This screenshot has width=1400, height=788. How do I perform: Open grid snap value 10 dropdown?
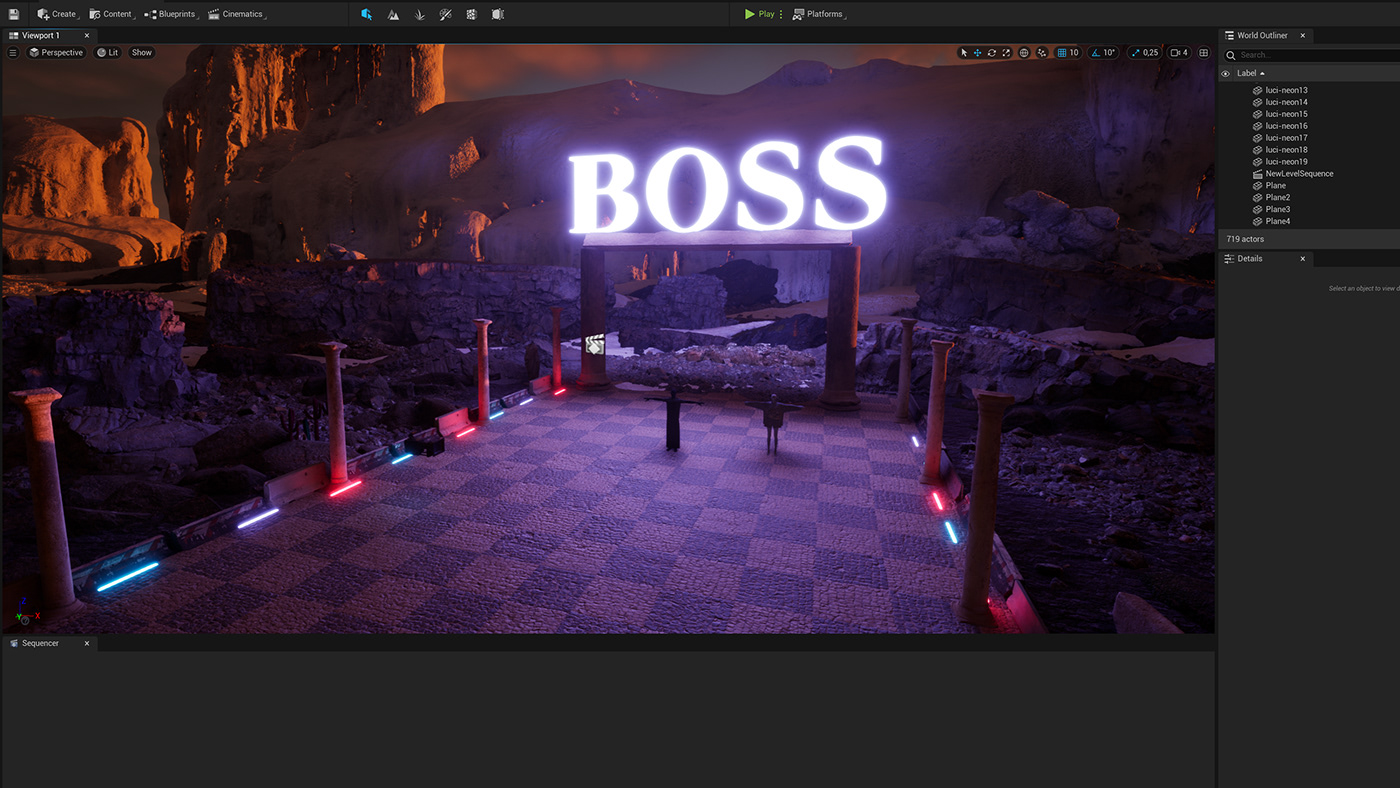[1074, 53]
